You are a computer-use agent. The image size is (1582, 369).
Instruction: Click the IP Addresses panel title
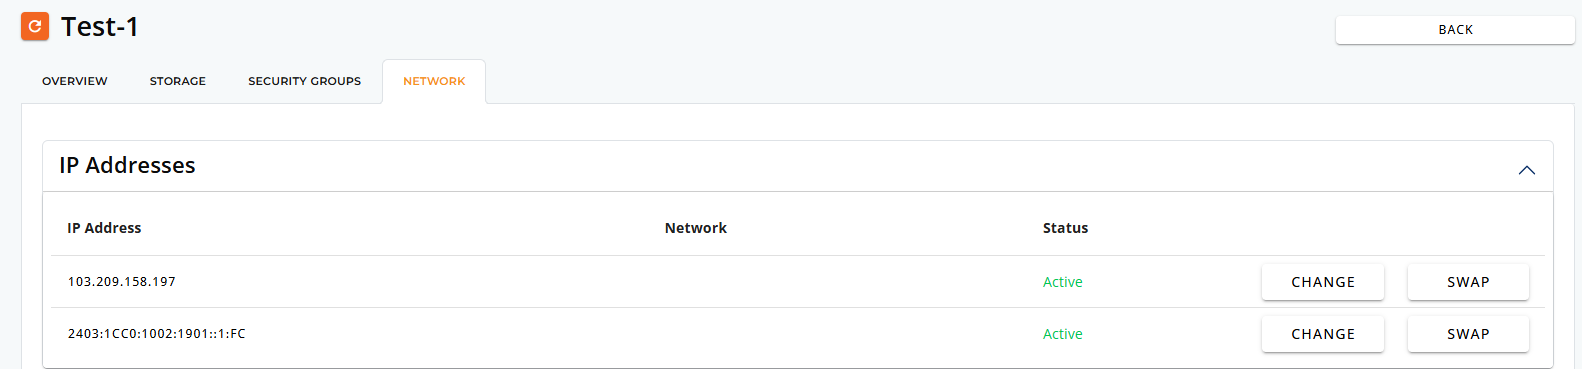coord(127,165)
